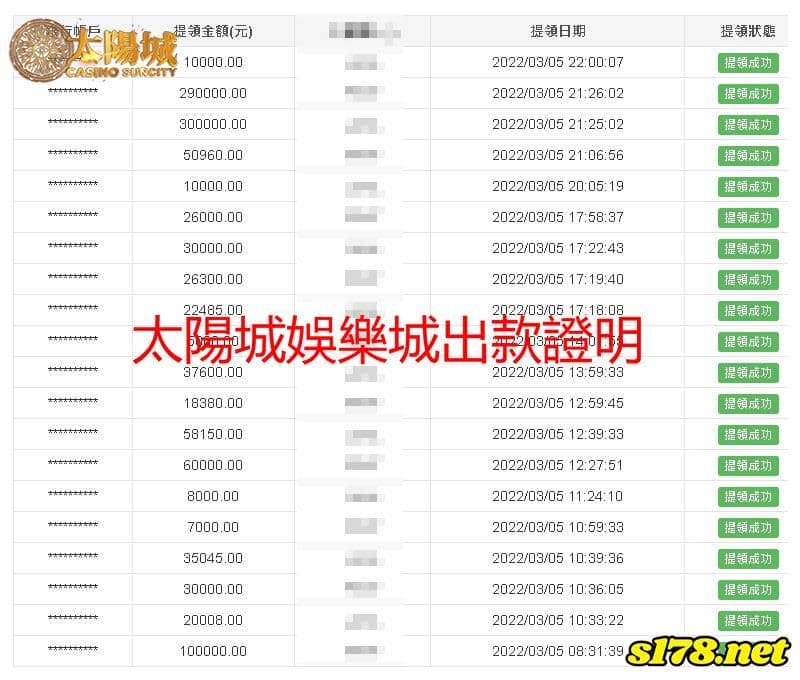The height and width of the screenshot is (680, 800).
Task: Select the amount 35045.00
Action: (213, 558)
